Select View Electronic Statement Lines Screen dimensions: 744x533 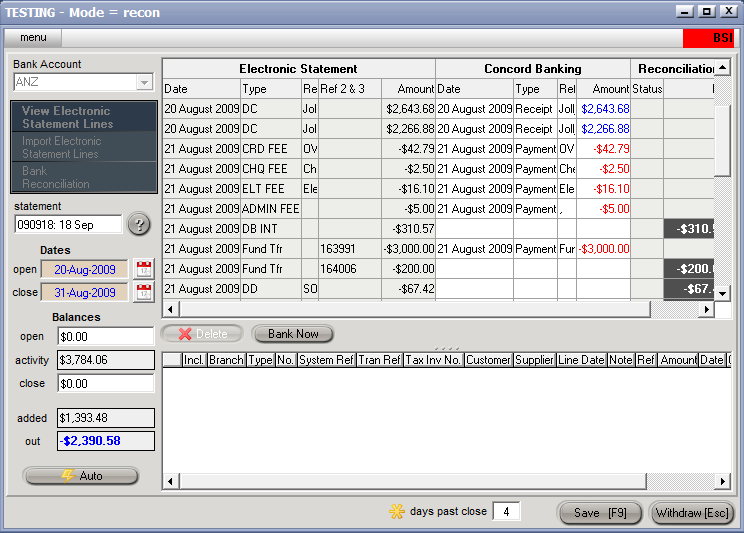pos(84,117)
